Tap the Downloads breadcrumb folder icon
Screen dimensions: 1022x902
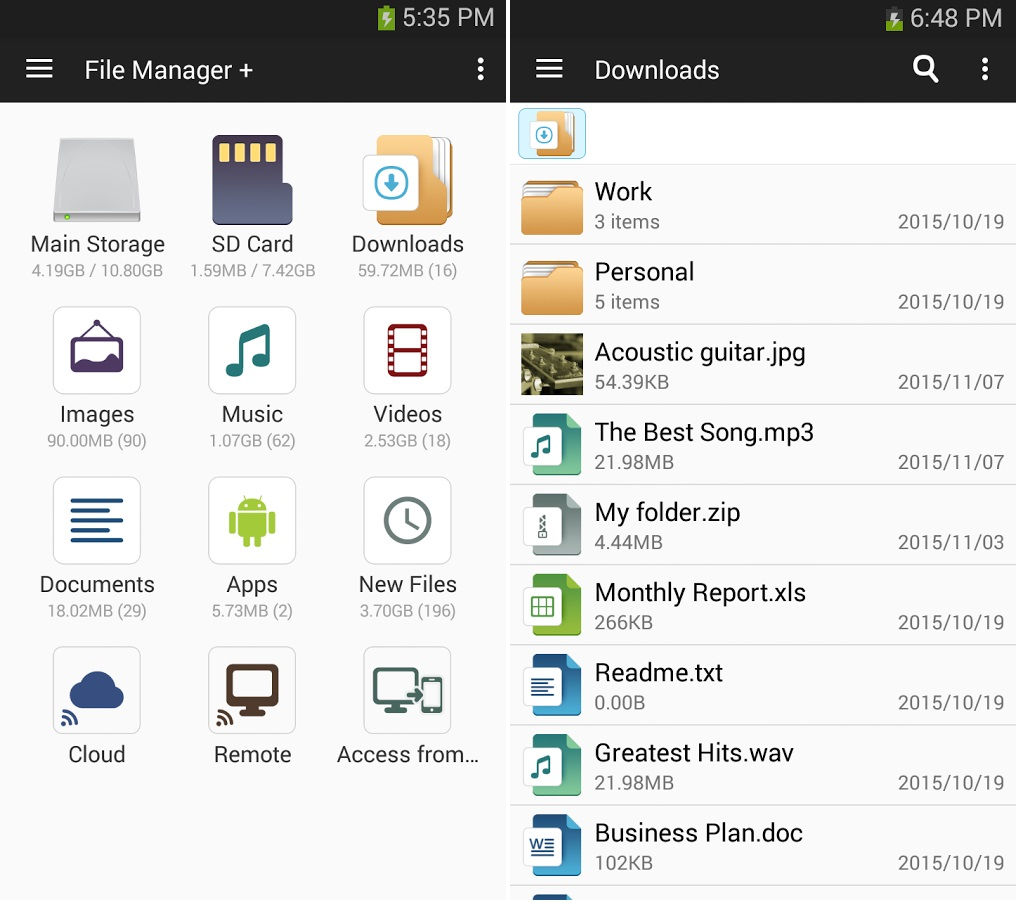552,134
